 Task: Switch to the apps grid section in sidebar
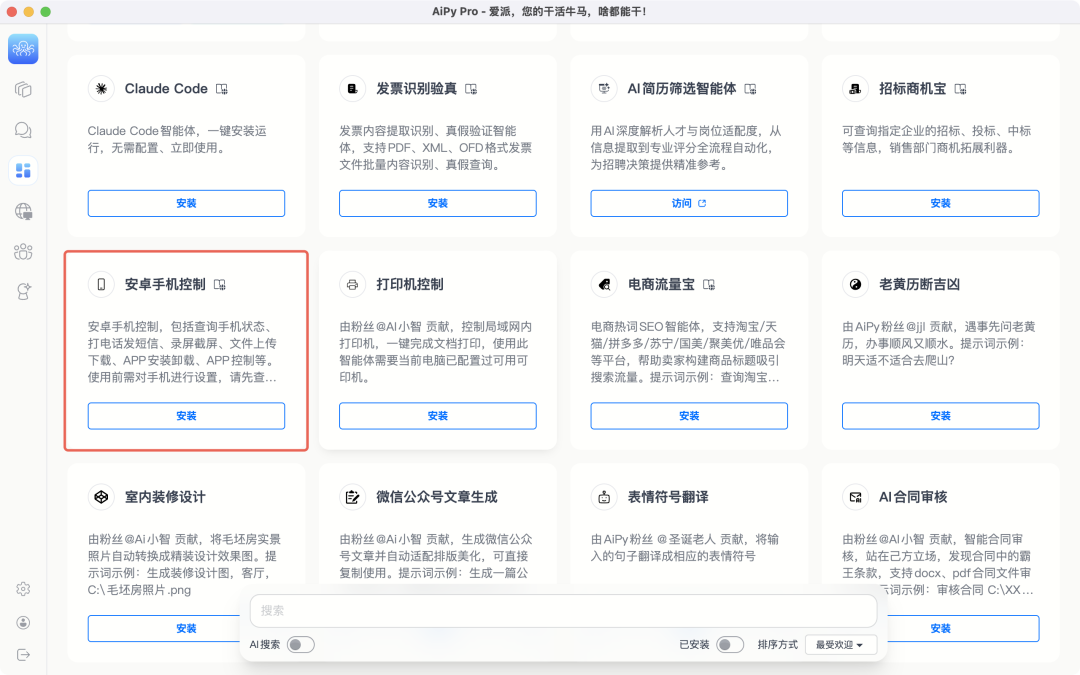22,171
